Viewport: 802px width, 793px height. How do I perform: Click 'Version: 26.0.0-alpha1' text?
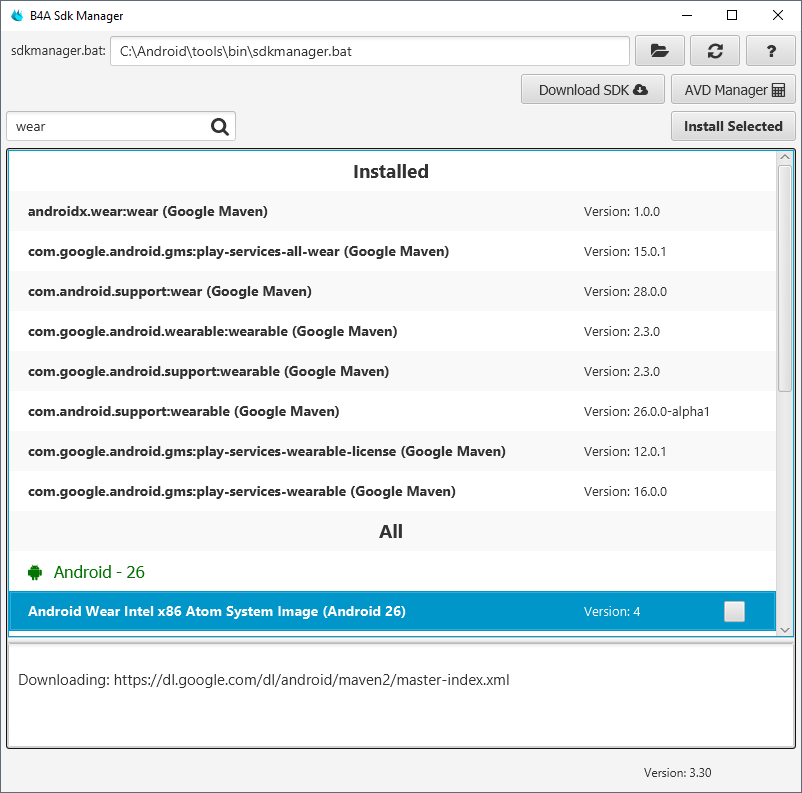tap(647, 411)
